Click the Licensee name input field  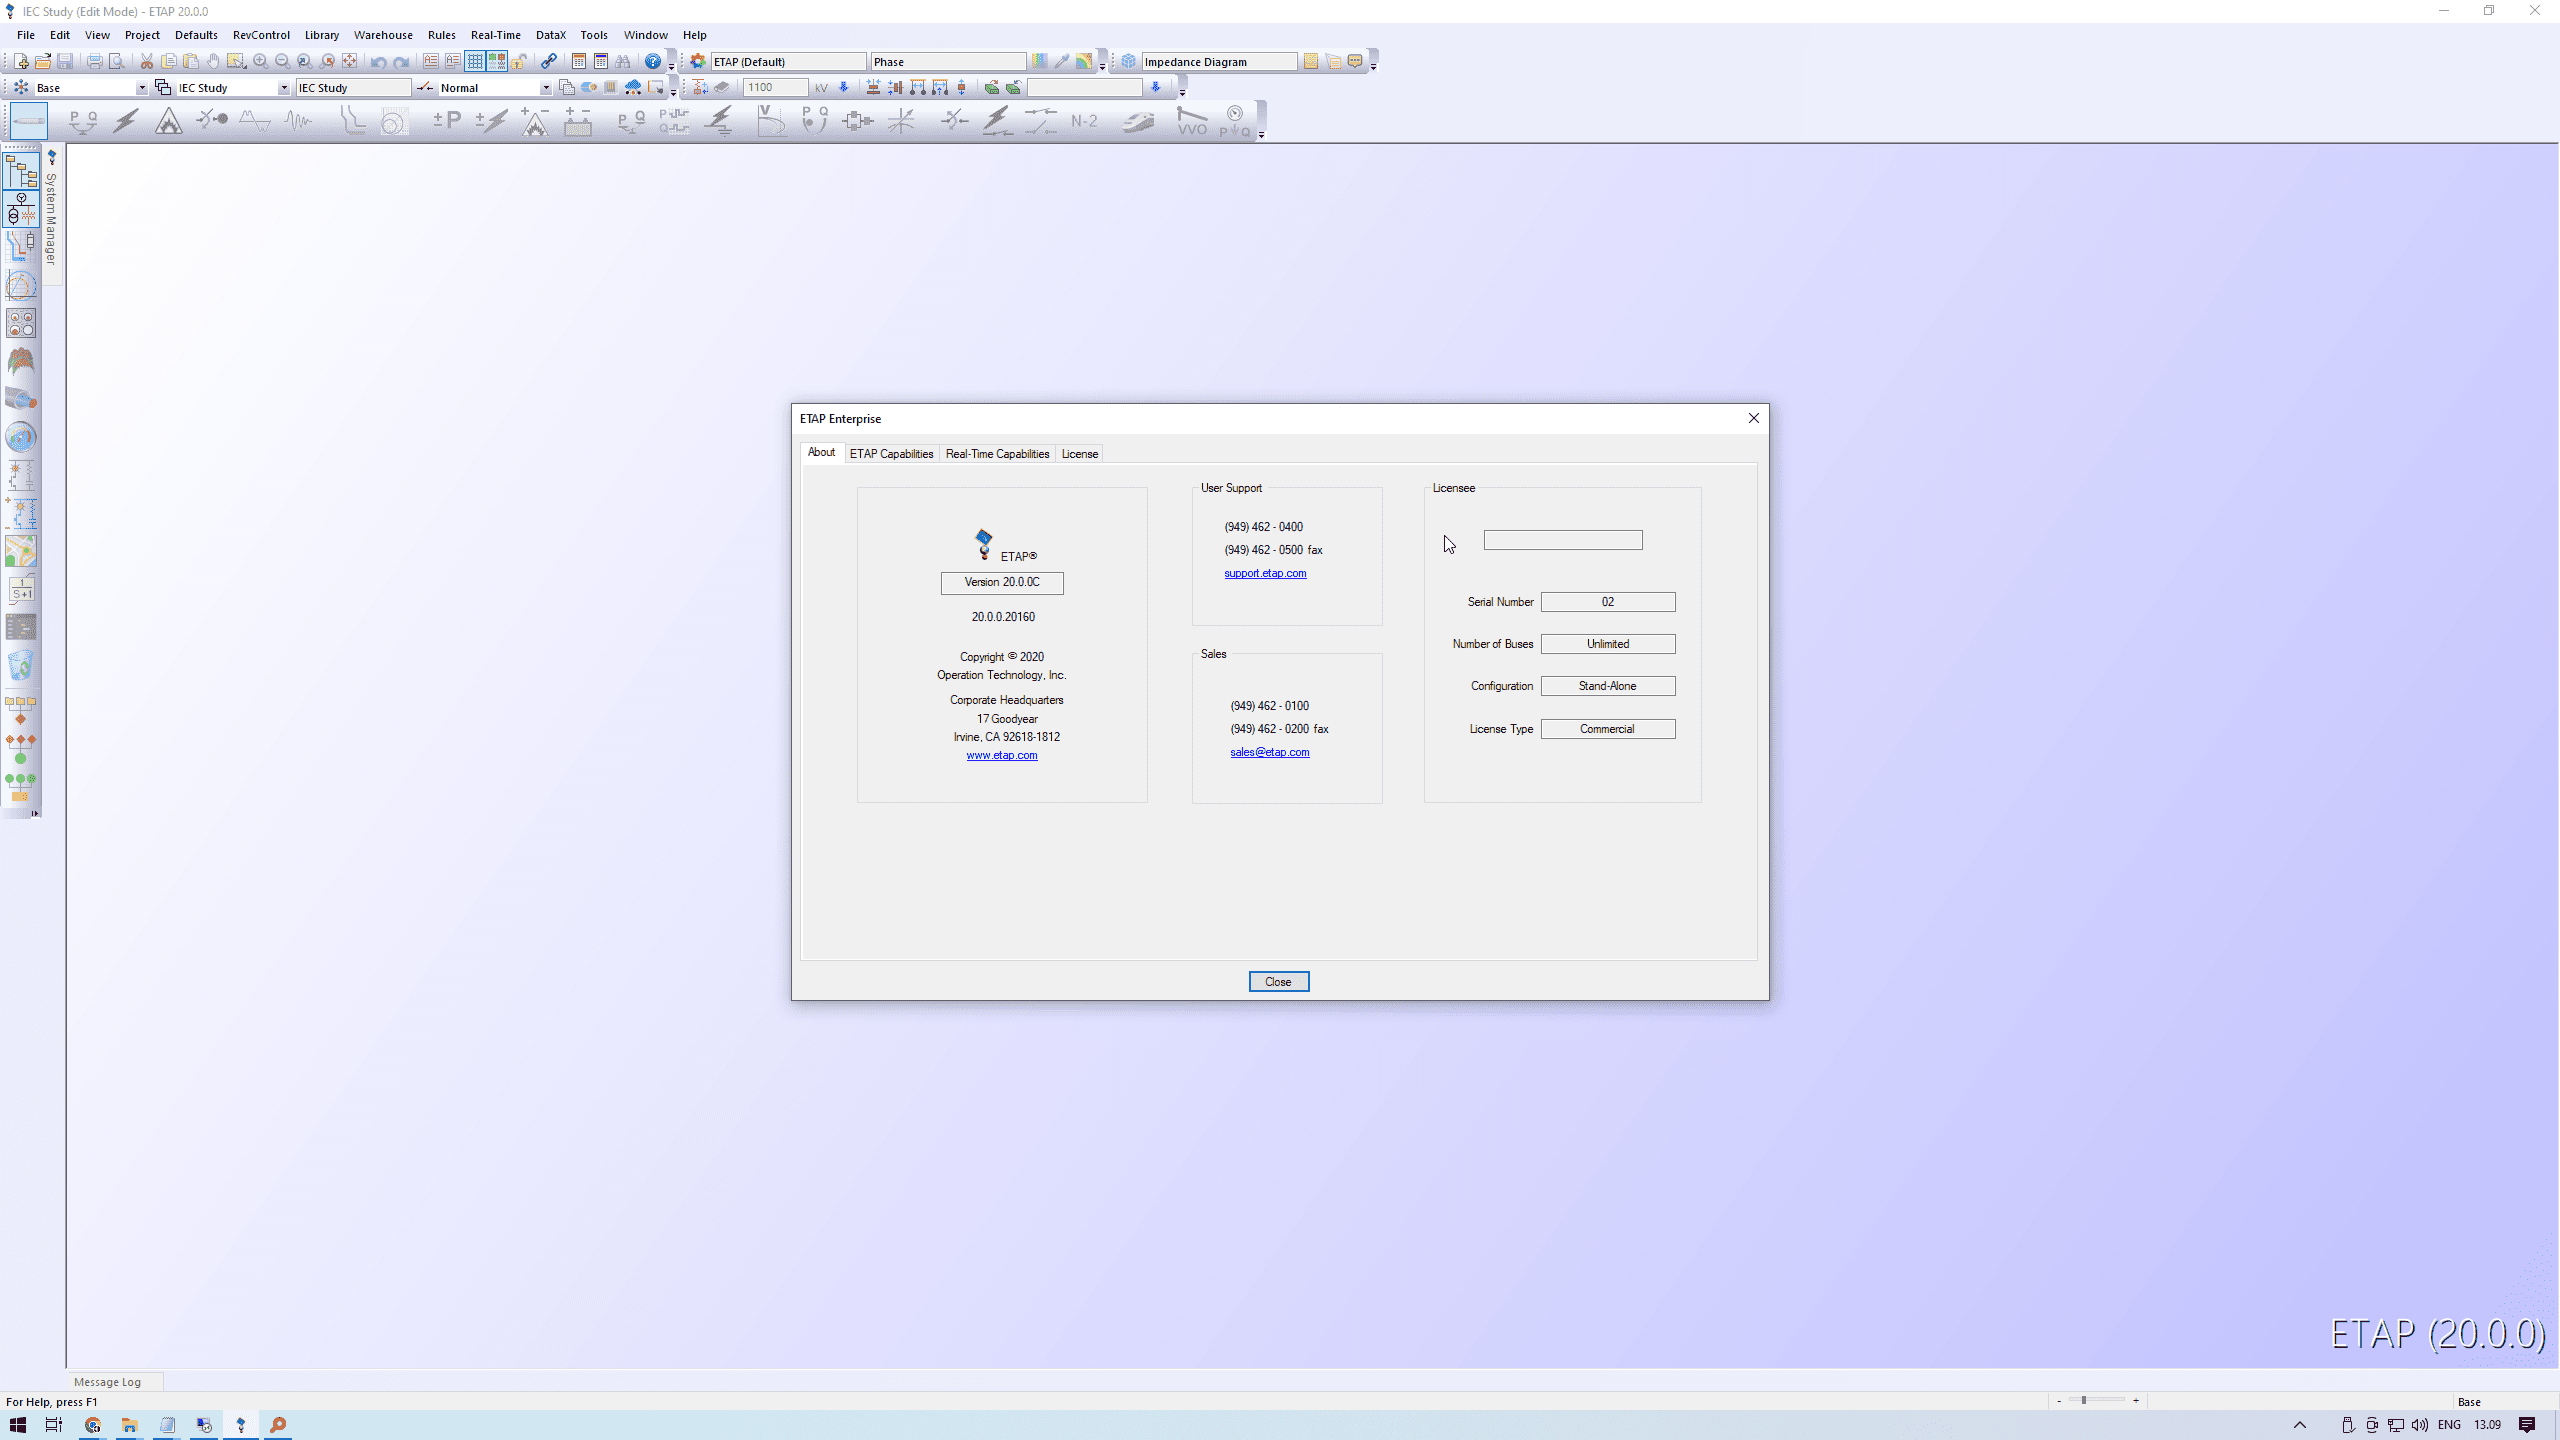coord(1563,539)
